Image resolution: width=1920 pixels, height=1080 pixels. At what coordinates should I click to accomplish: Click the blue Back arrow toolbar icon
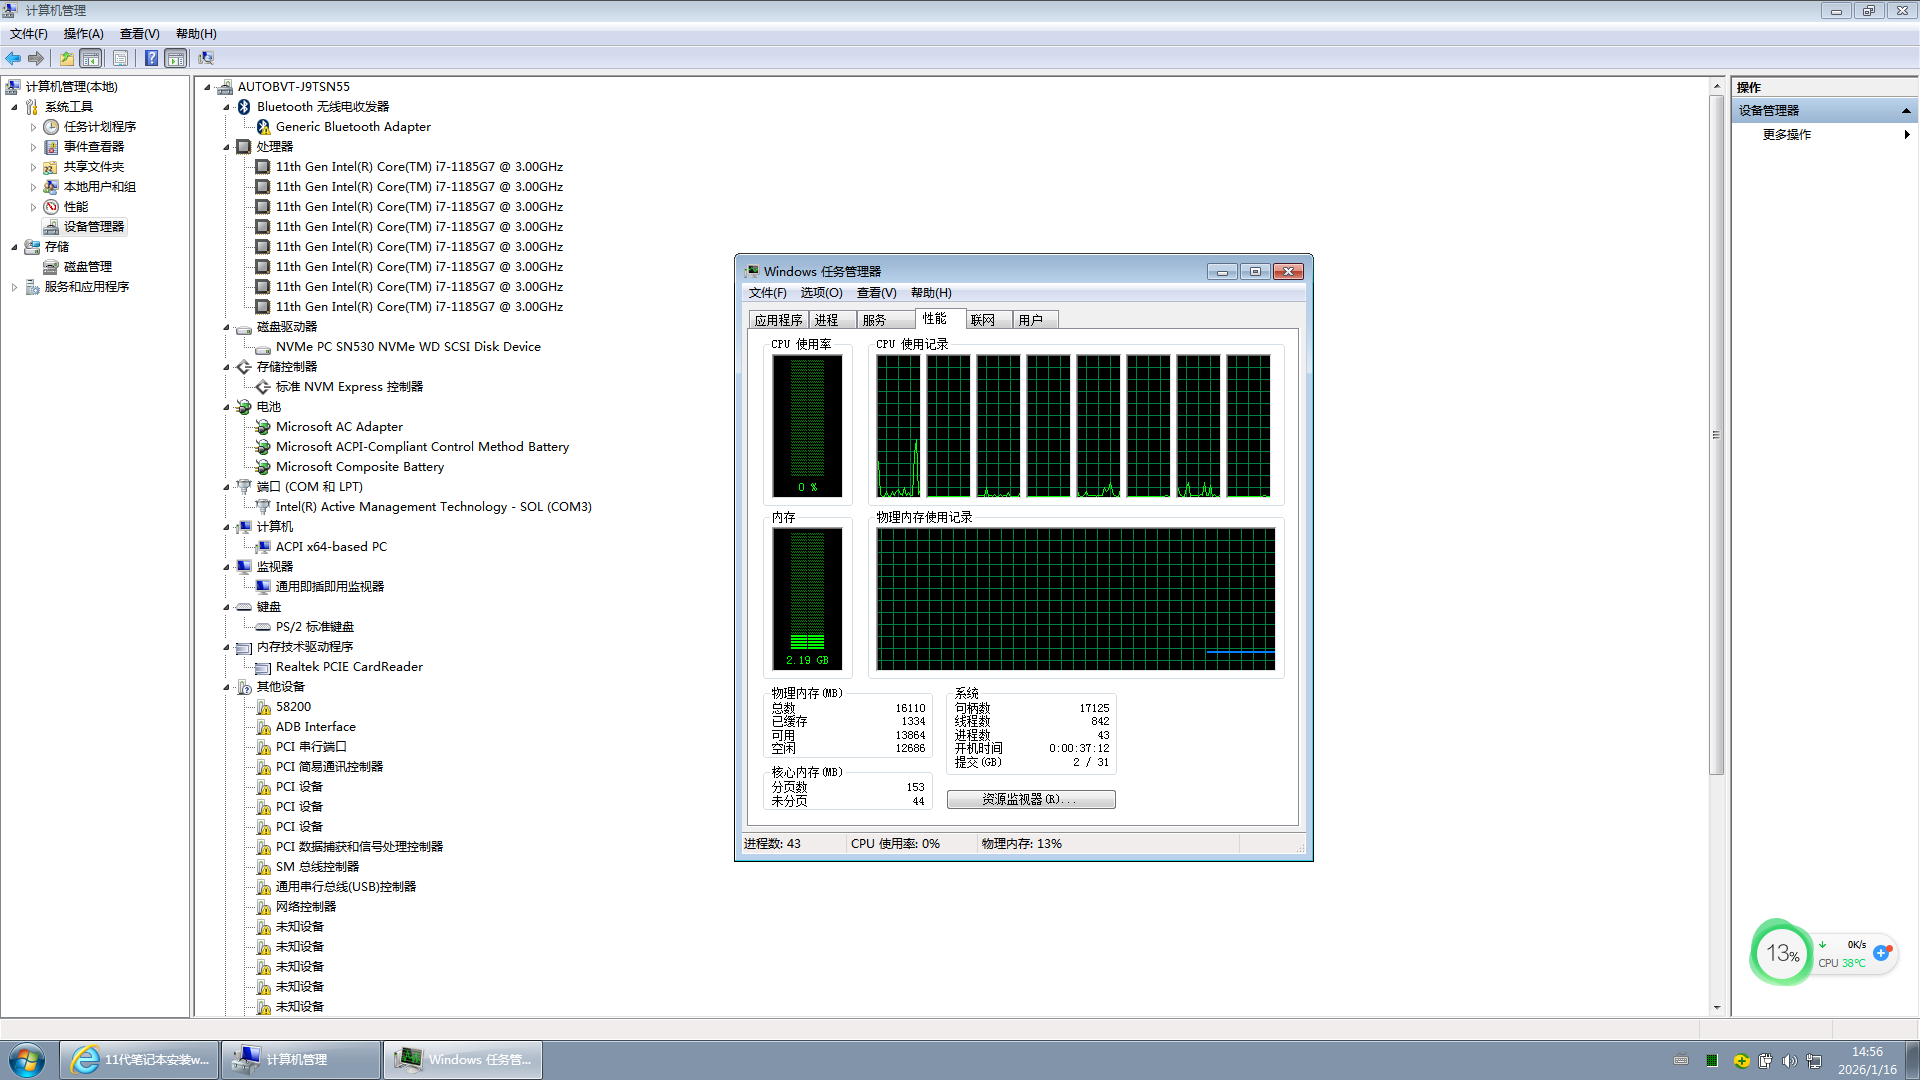click(x=13, y=58)
